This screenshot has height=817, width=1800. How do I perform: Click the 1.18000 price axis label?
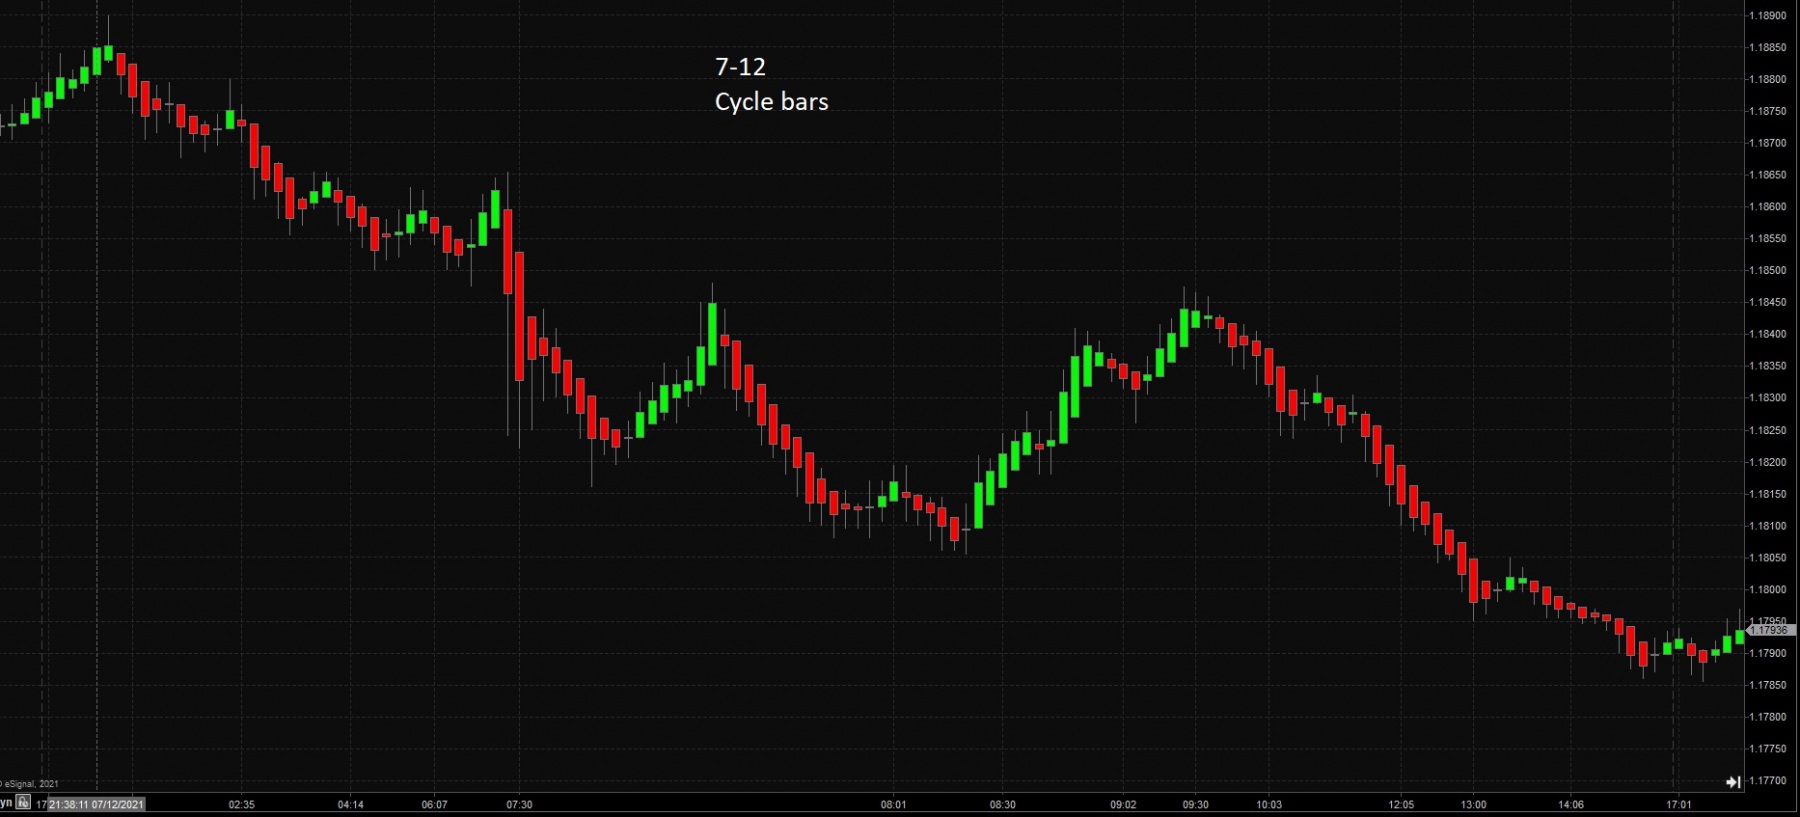(1767, 590)
